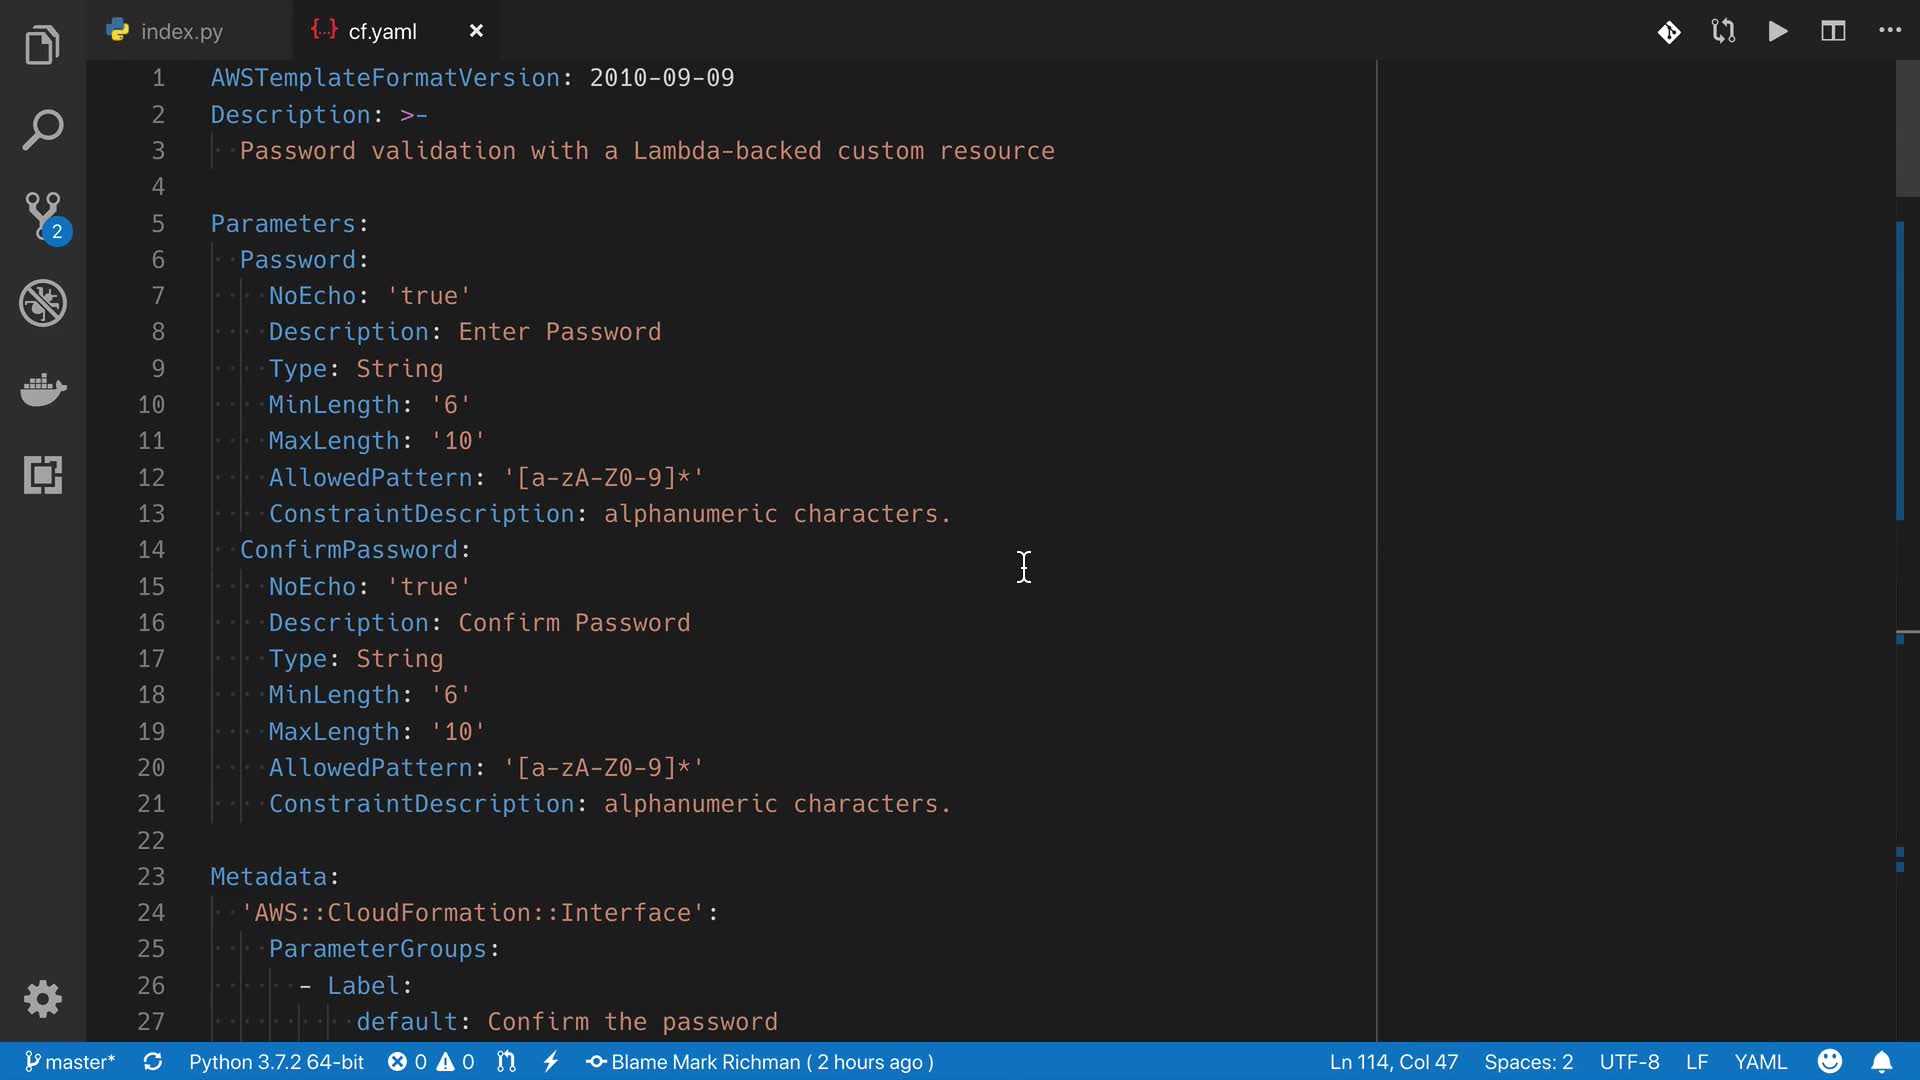
Task: Click the master branch indicator
Action: point(70,1062)
